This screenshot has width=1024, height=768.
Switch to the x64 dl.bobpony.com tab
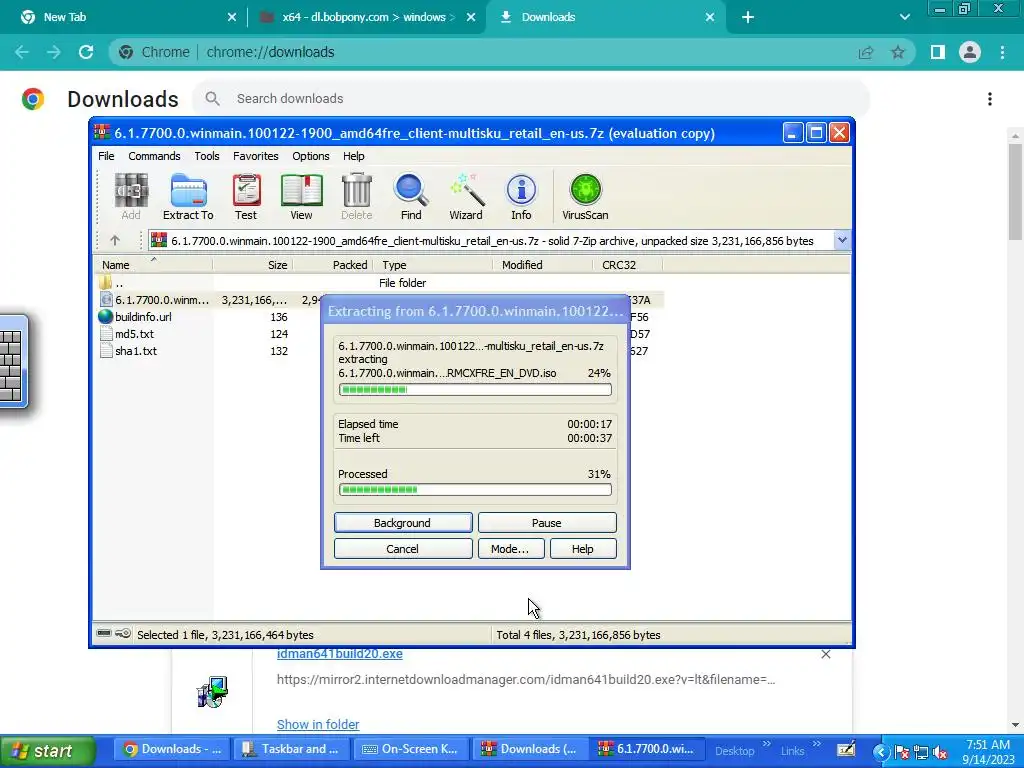pyautogui.click(x=366, y=17)
